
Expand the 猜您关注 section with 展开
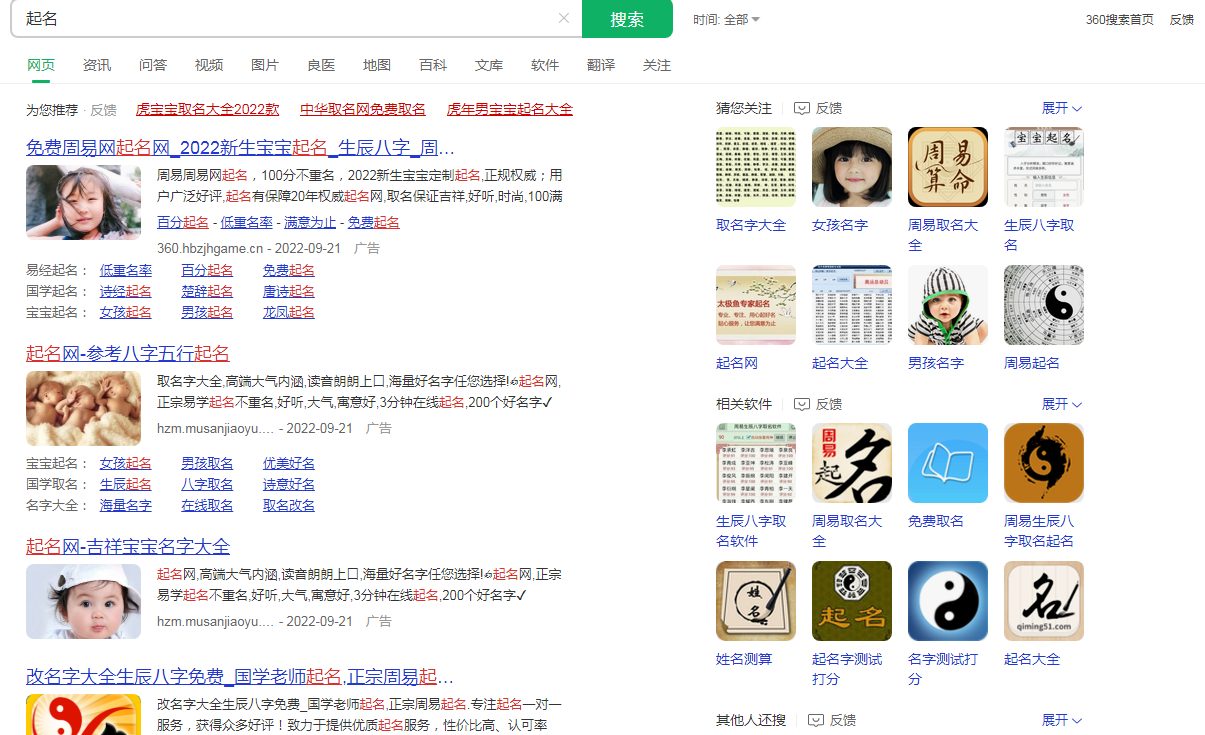(1062, 108)
